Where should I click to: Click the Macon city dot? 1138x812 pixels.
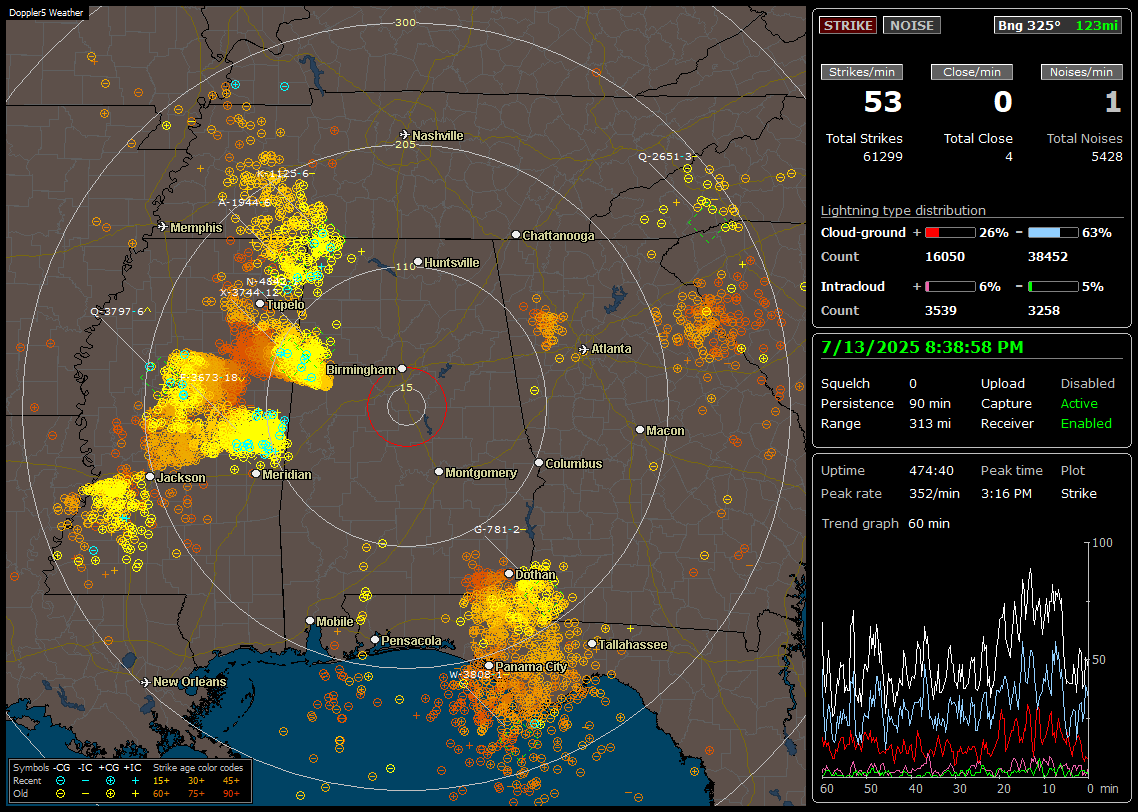point(639,430)
